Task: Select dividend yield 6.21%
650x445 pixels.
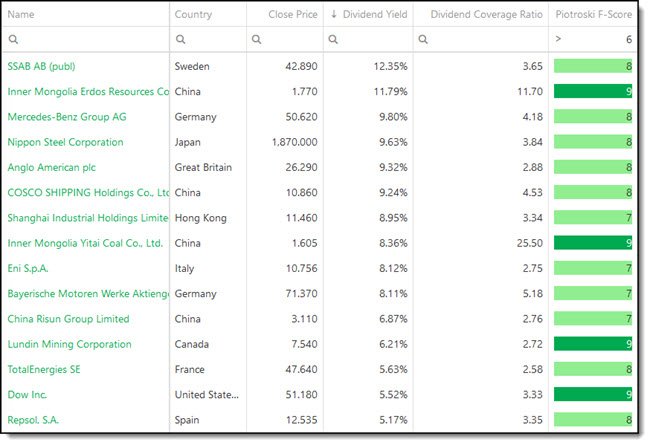Action: (x=393, y=345)
